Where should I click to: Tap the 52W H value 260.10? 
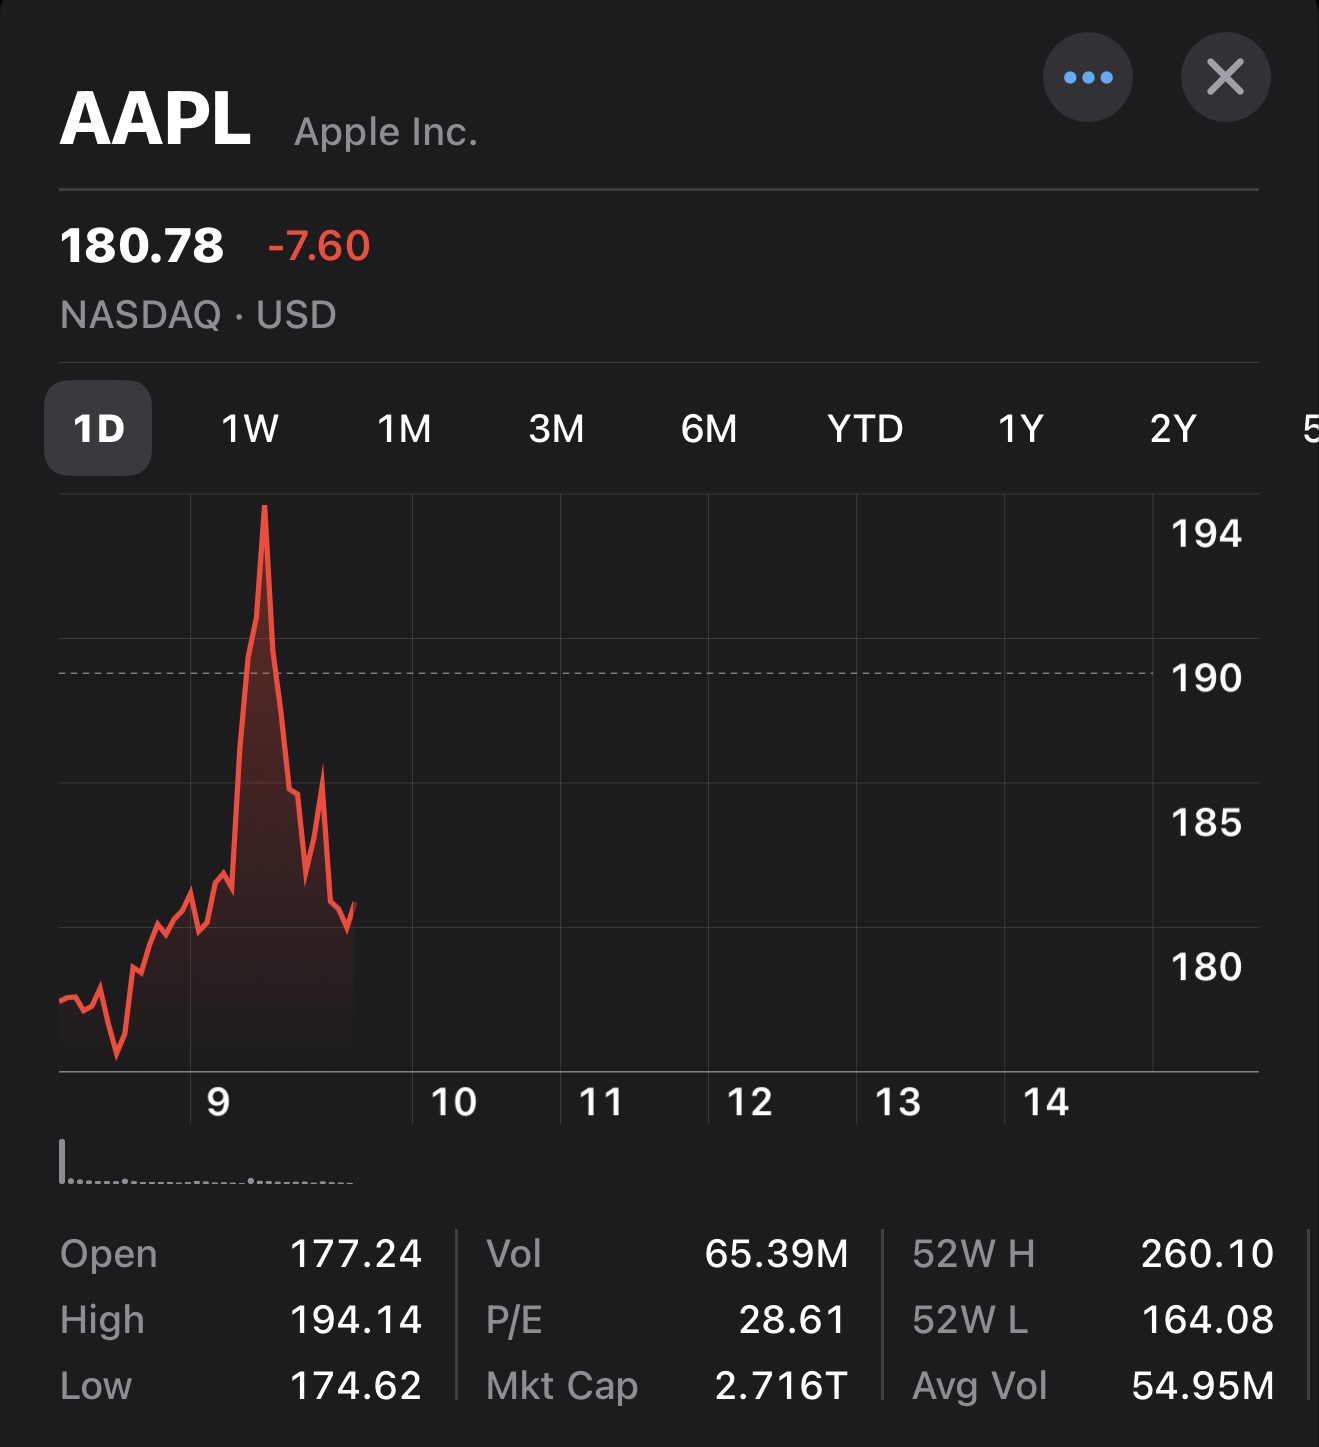[x=1206, y=1254]
